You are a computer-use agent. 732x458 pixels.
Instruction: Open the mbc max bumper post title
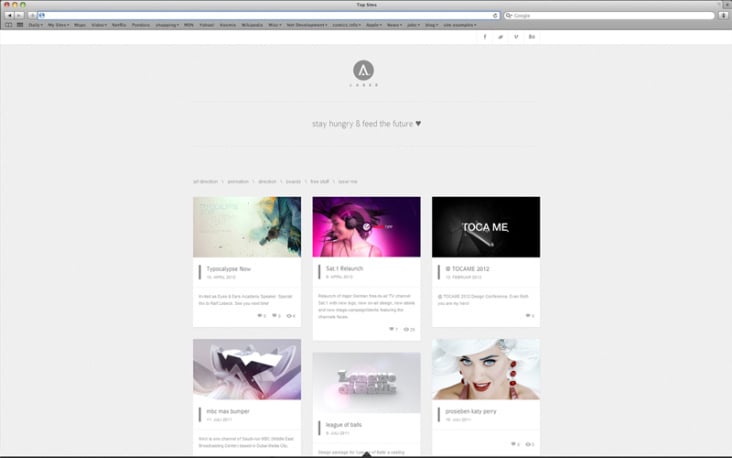pos(228,411)
